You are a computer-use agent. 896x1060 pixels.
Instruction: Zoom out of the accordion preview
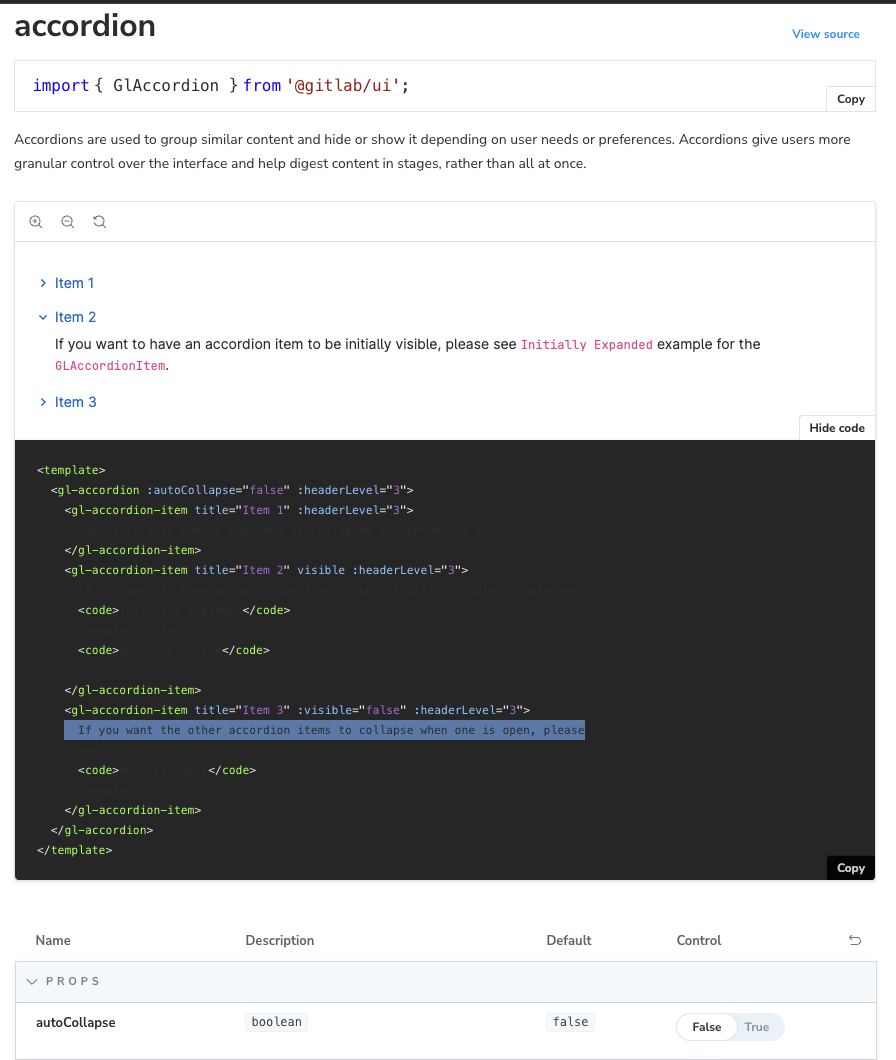67,221
